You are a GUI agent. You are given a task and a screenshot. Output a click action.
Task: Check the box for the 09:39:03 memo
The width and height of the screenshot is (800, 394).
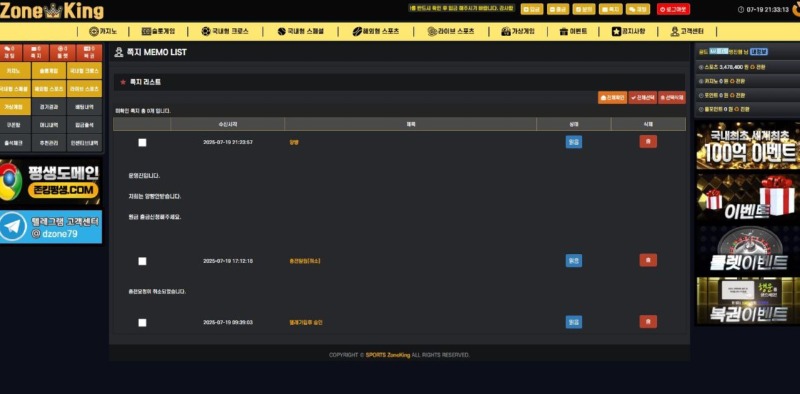pyautogui.click(x=142, y=323)
